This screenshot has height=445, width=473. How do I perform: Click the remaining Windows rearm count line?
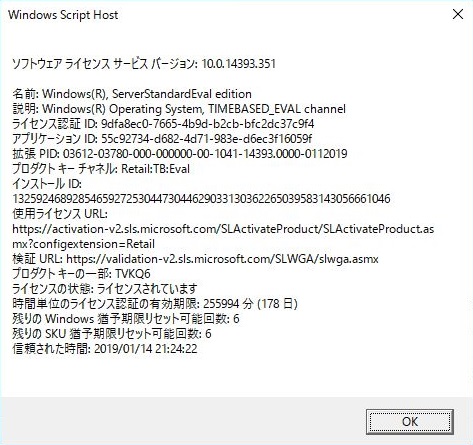coord(126,319)
